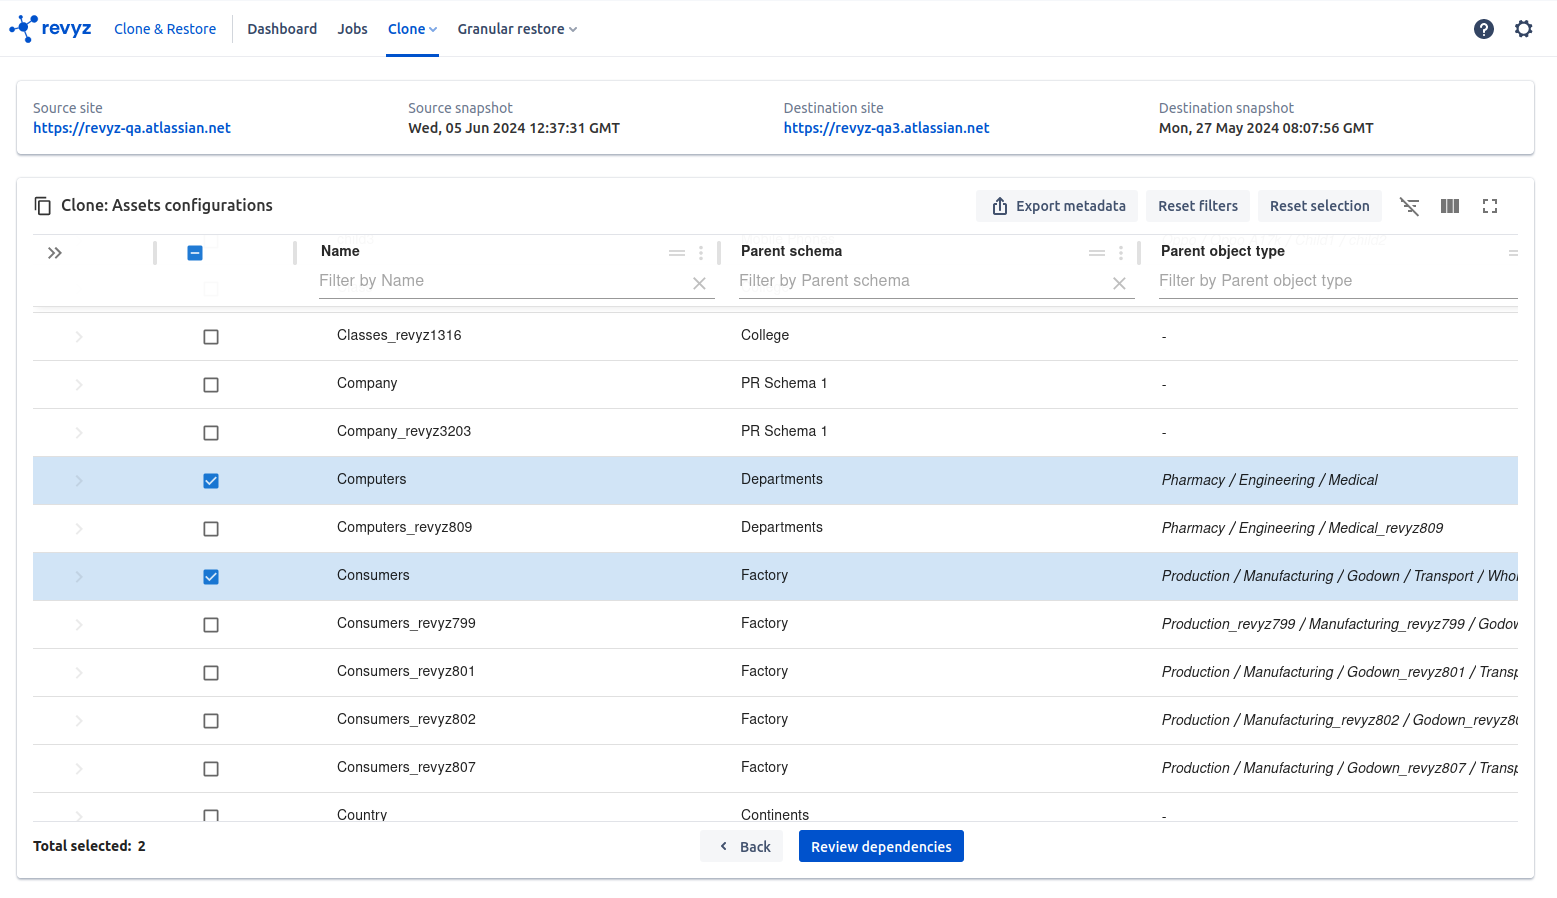This screenshot has height=898, width=1557.
Task: Expand the Consumers_revyz799 row
Action: (x=79, y=625)
